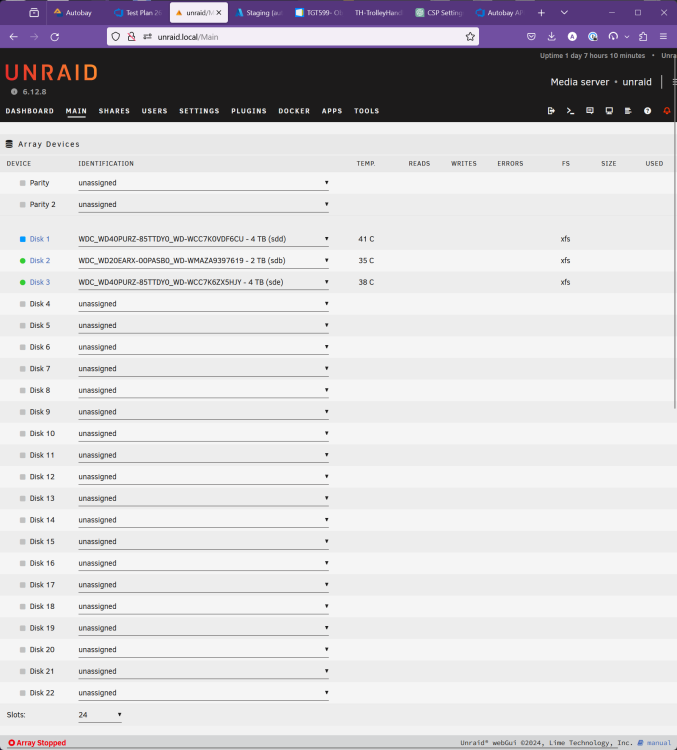677x750 pixels.
Task: Reload the unraid.local page
Action: (x=55, y=37)
